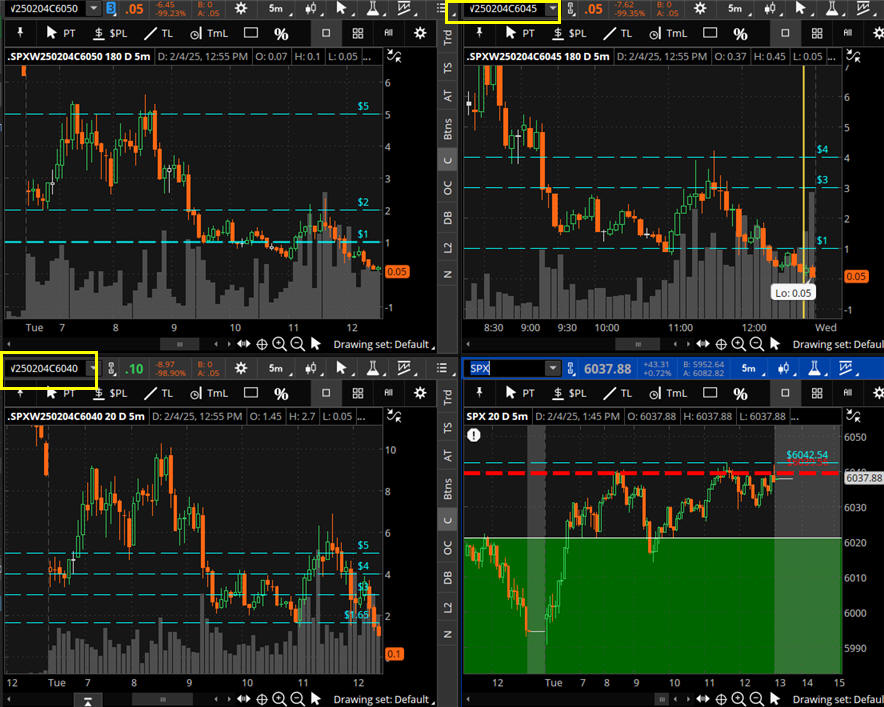Click the rectangle drawing tool in C6050 panel

250,32
